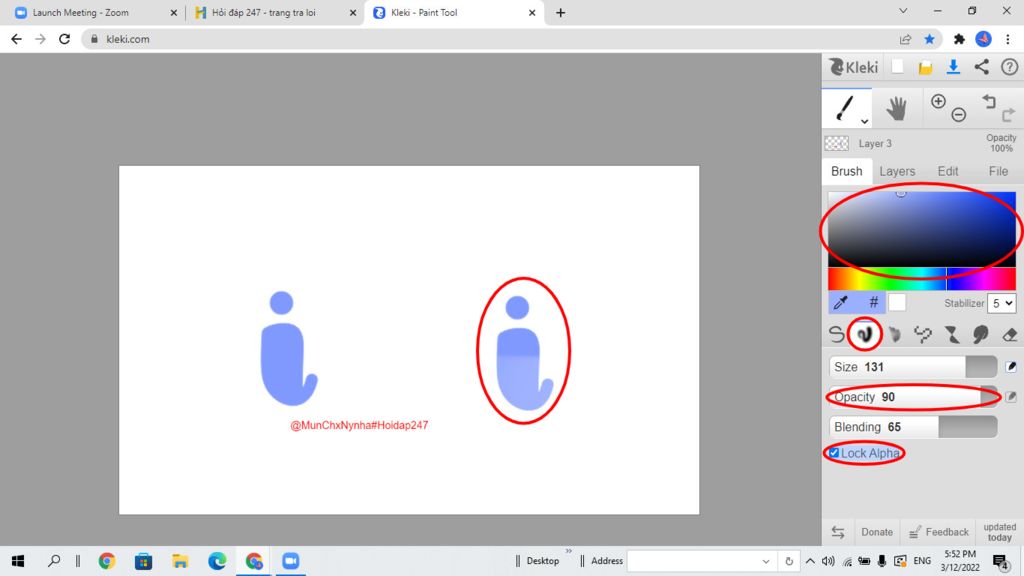1024x576 pixels.
Task: Uncheck the Lock Alpha checkbox
Action: pos(834,454)
